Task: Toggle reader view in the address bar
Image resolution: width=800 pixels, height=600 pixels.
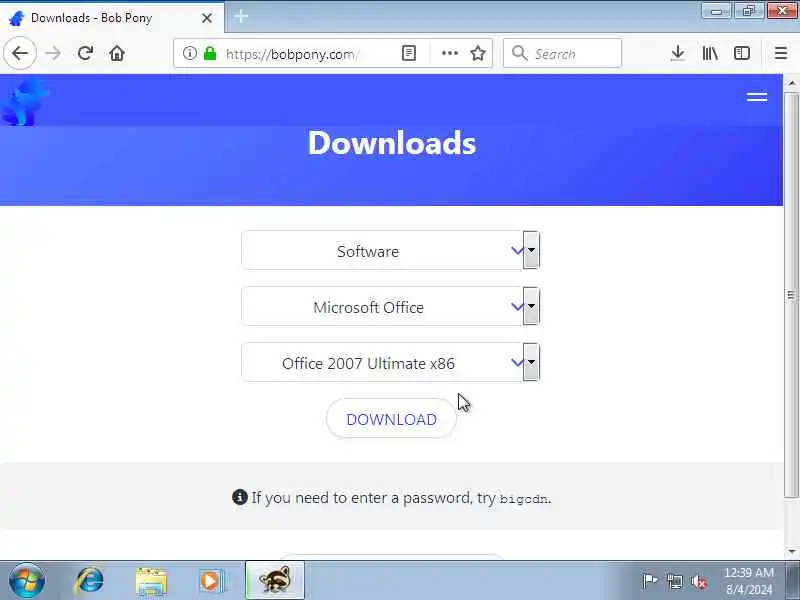Action: click(409, 53)
